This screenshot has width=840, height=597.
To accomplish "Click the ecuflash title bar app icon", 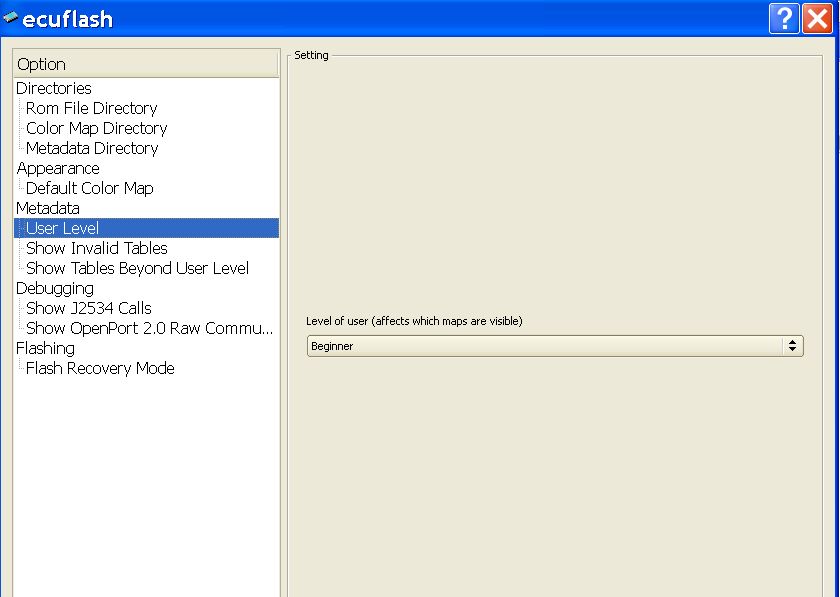I will pyautogui.click(x=10, y=18).
